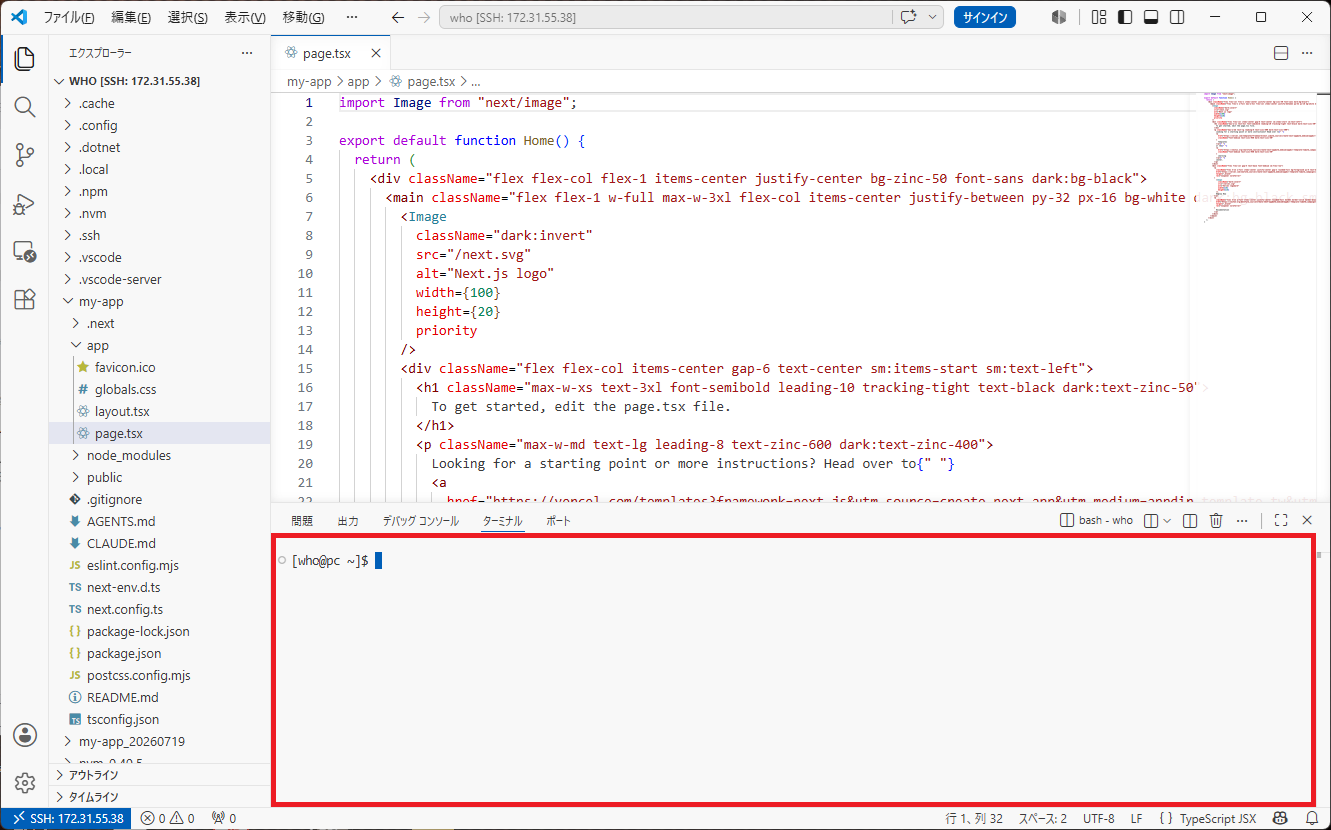Collapse the my-app folder
This screenshot has width=1331, height=830.
pos(159,301)
